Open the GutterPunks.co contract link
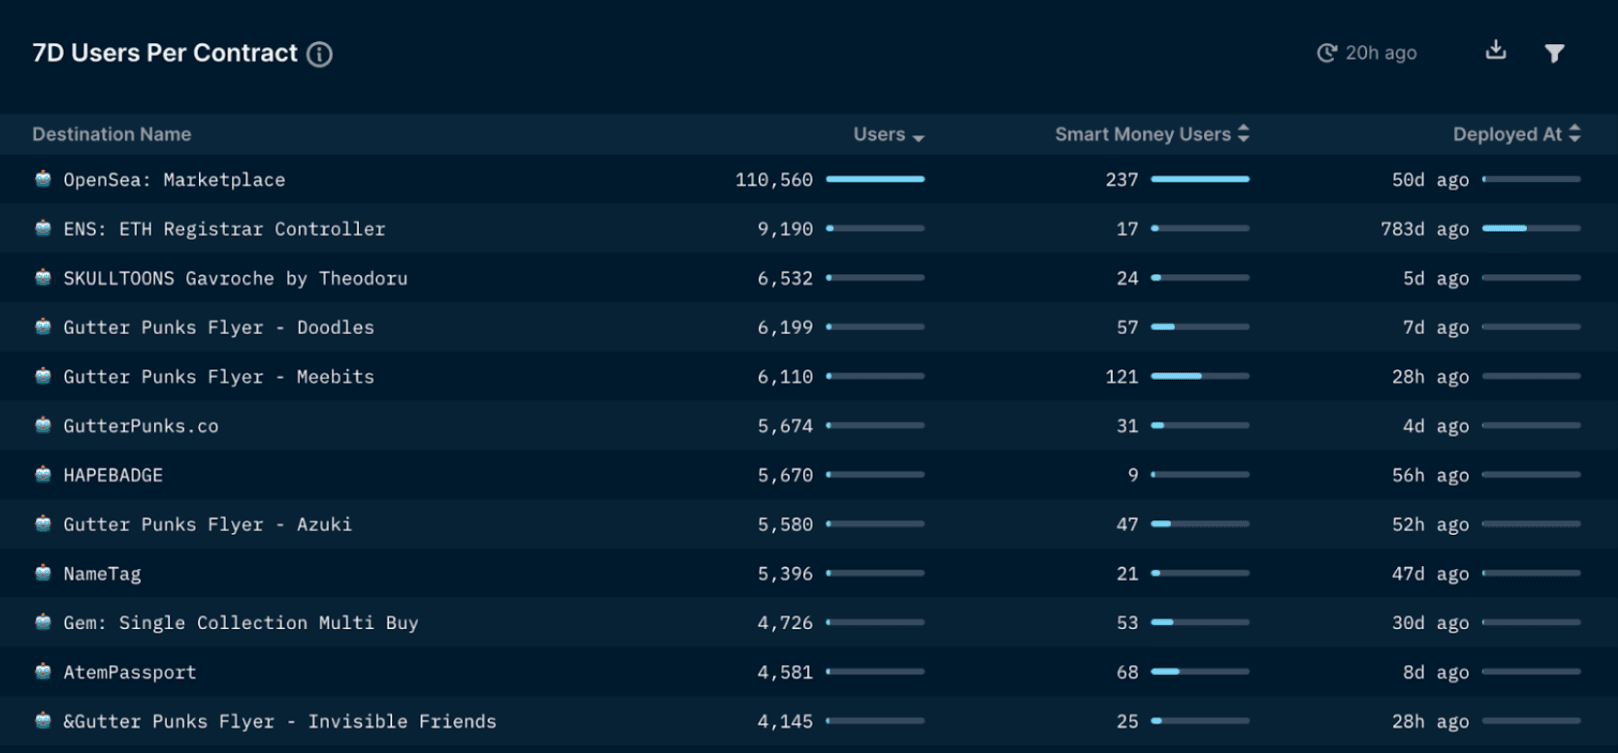Viewport: 1618px width, 753px height. 141,426
